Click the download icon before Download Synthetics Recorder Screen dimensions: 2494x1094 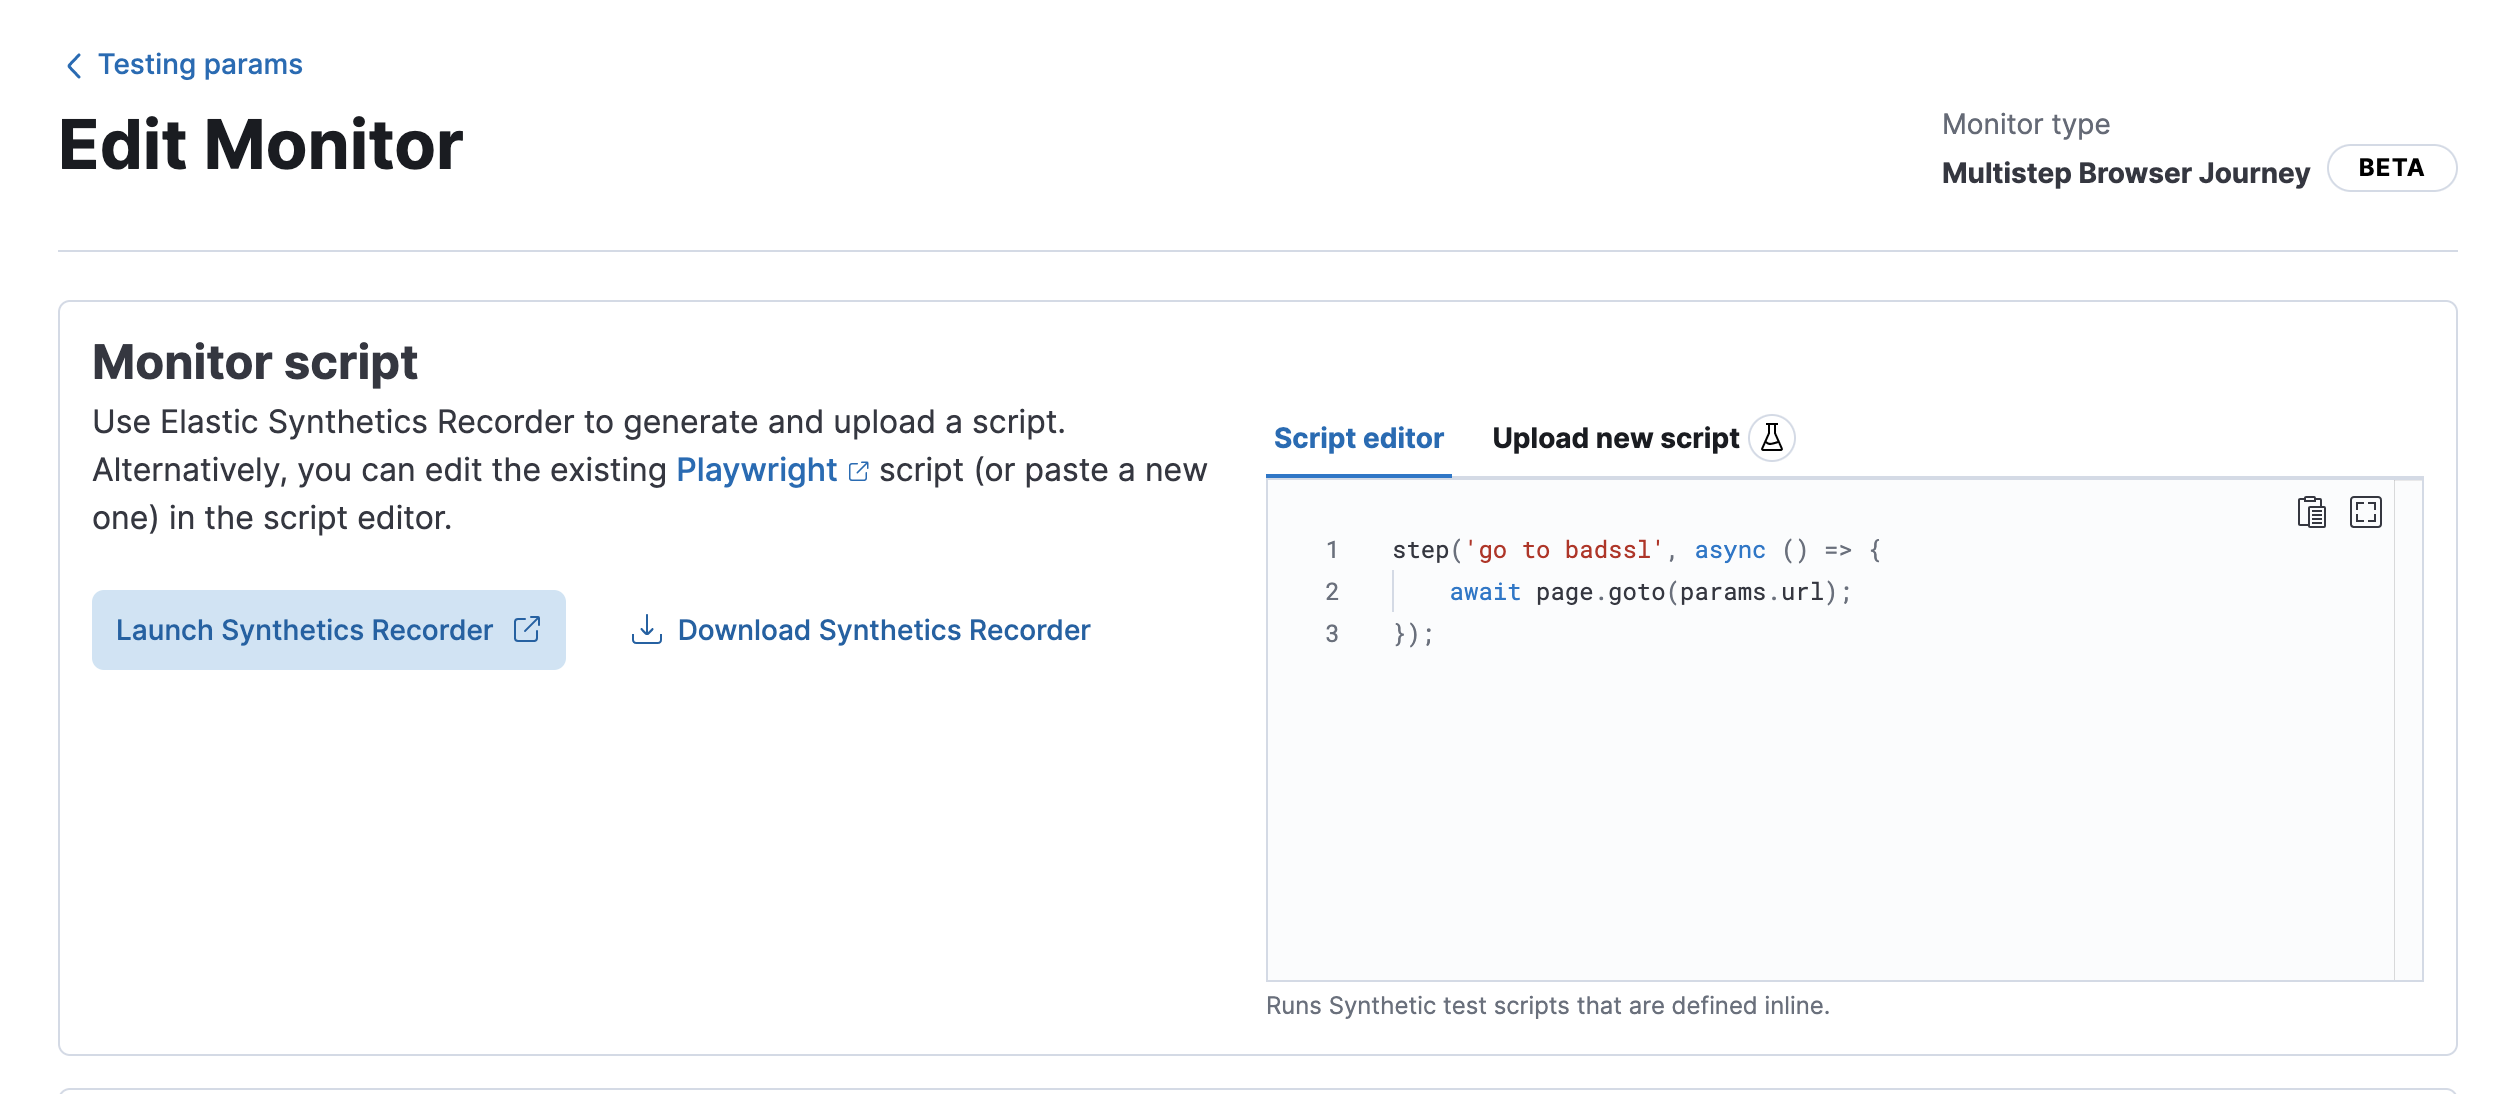pyautogui.click(x=645, y=630)
